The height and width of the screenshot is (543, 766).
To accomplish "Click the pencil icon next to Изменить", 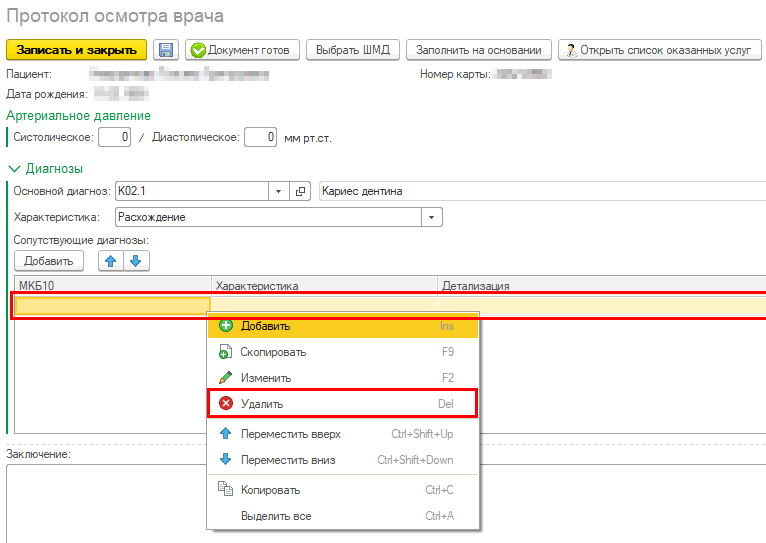I will (x=225, y=378).
